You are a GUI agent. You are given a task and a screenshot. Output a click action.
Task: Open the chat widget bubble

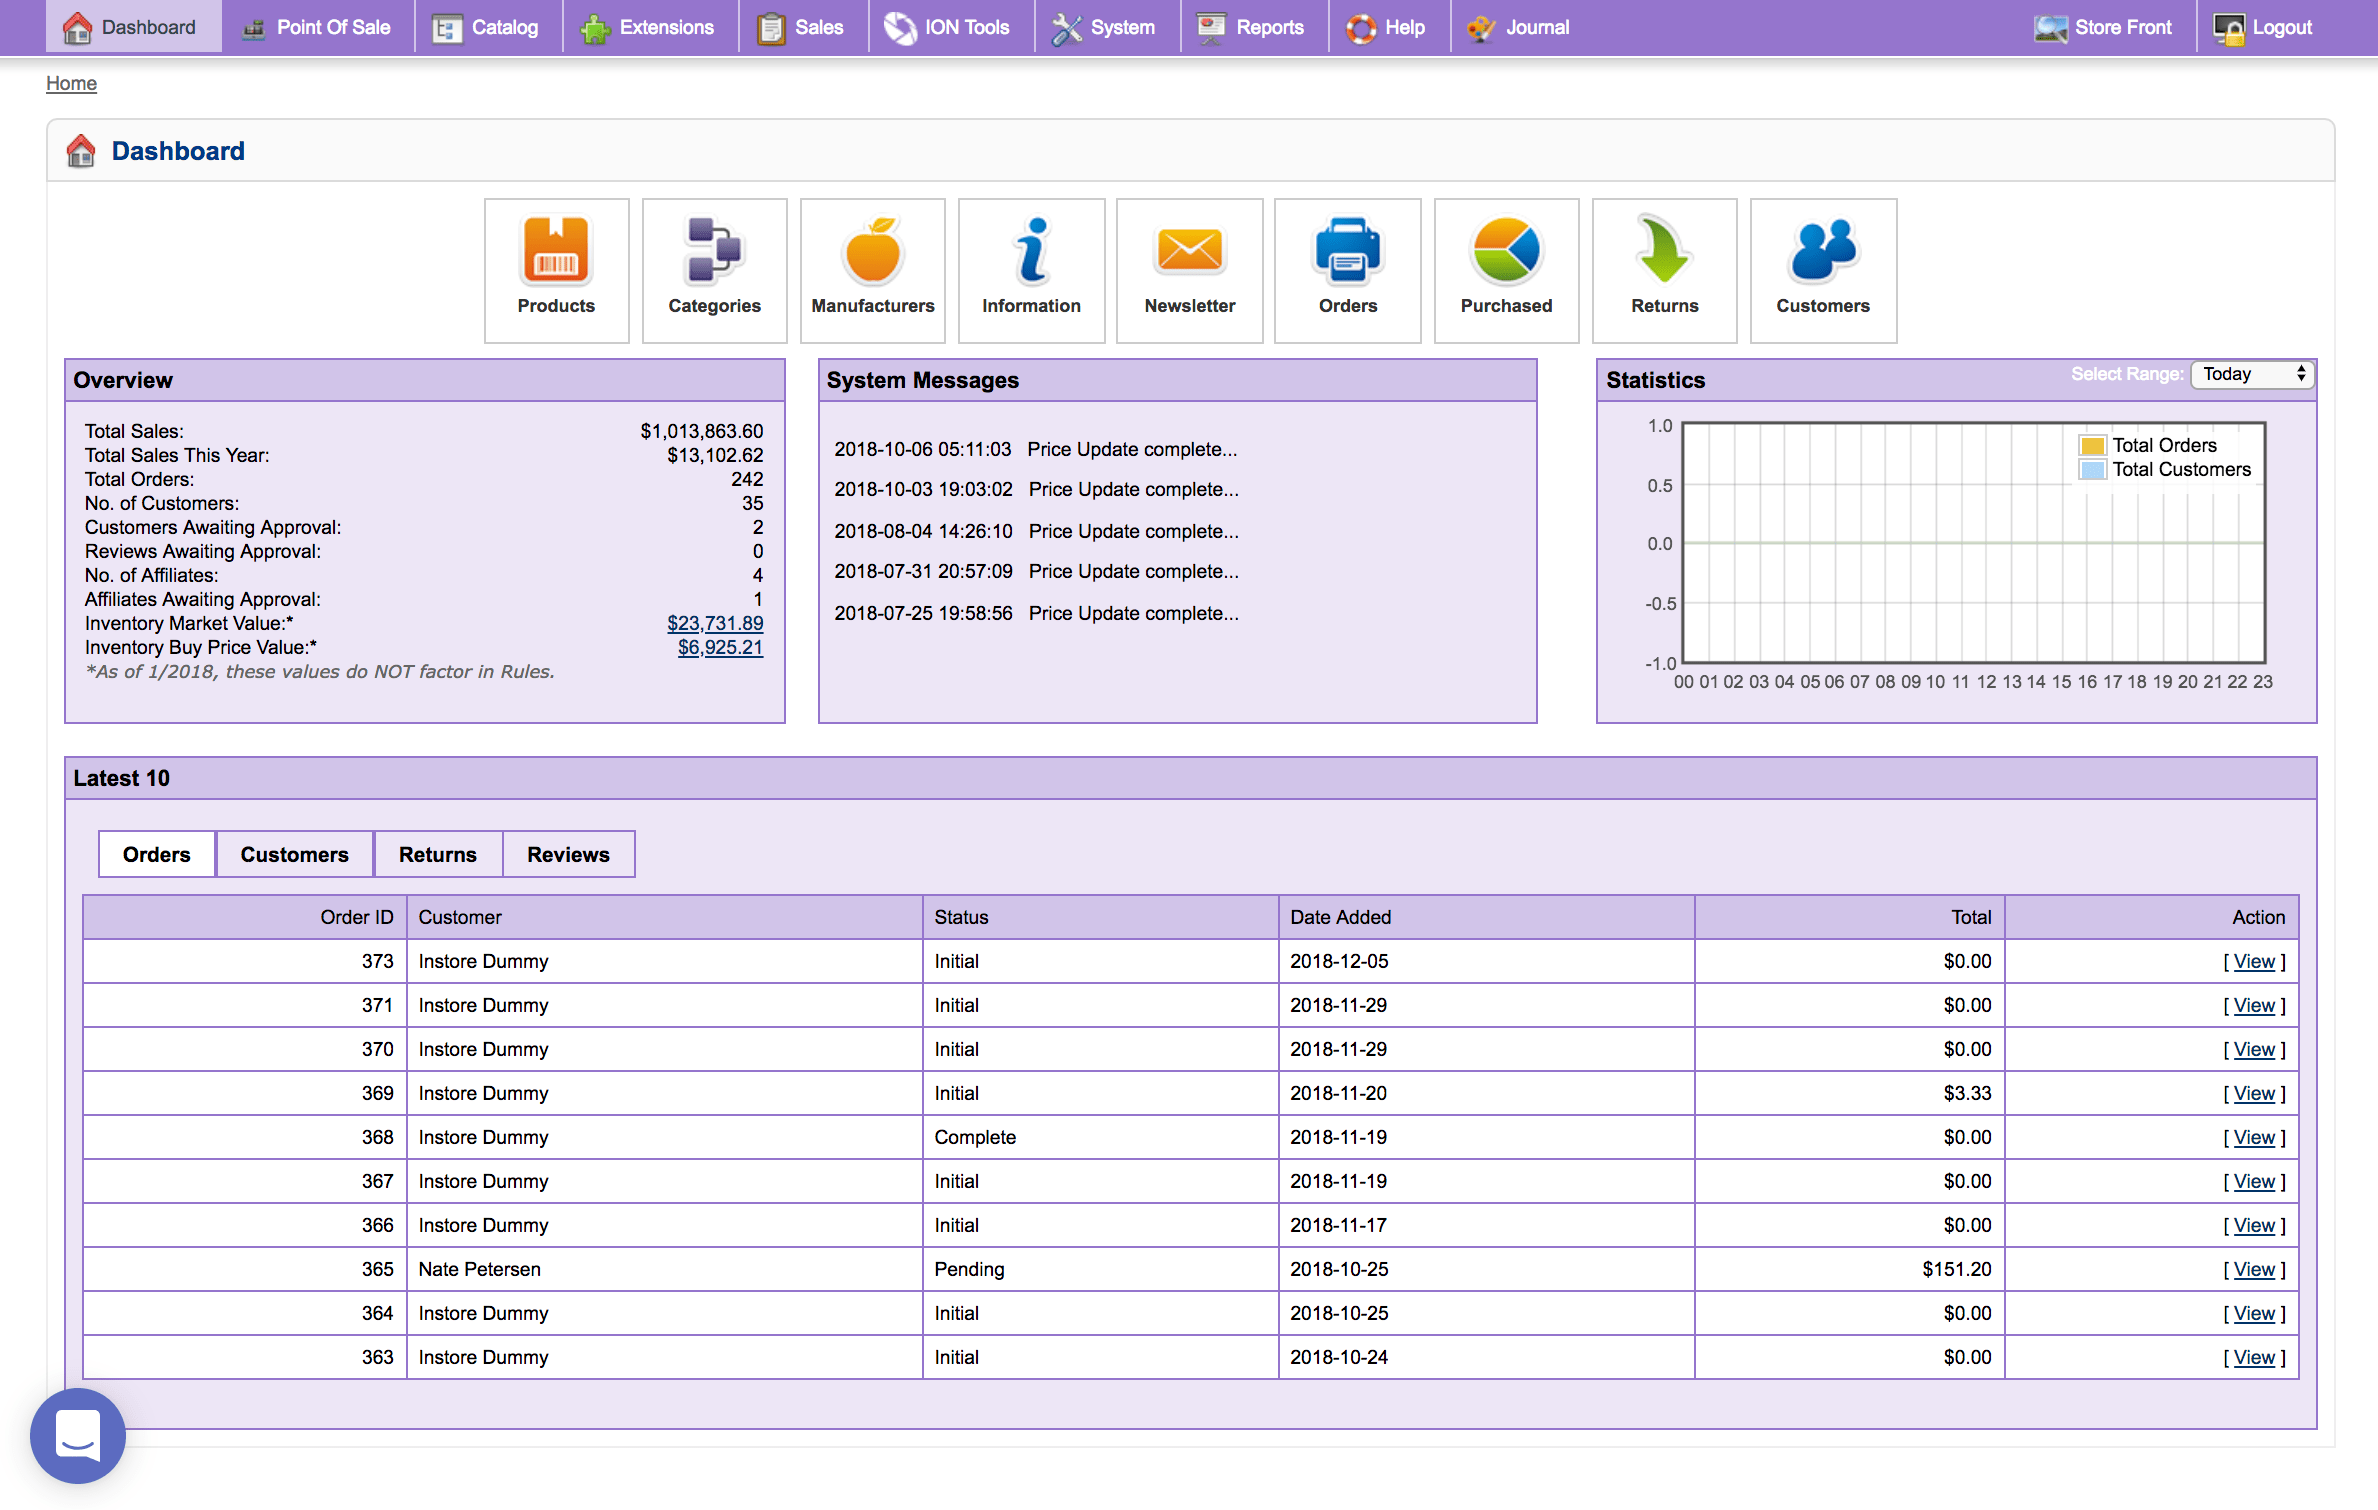(x=78, y=1434)
